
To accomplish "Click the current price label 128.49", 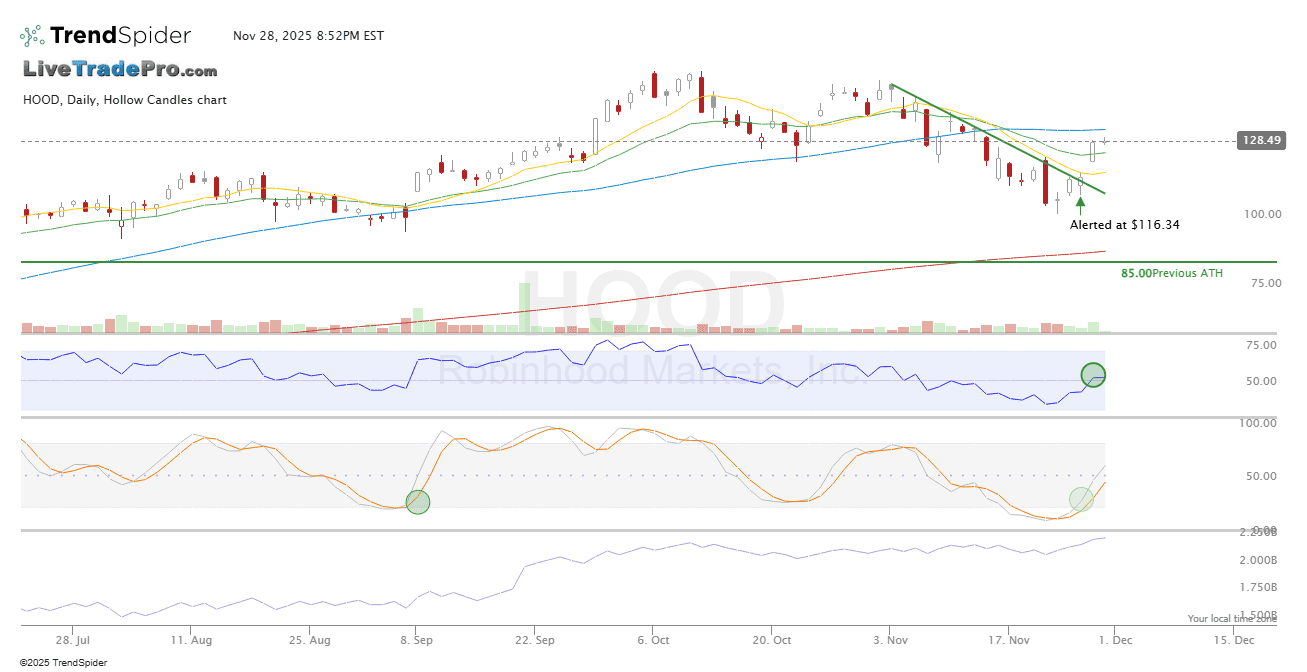I will point(1260,141).
